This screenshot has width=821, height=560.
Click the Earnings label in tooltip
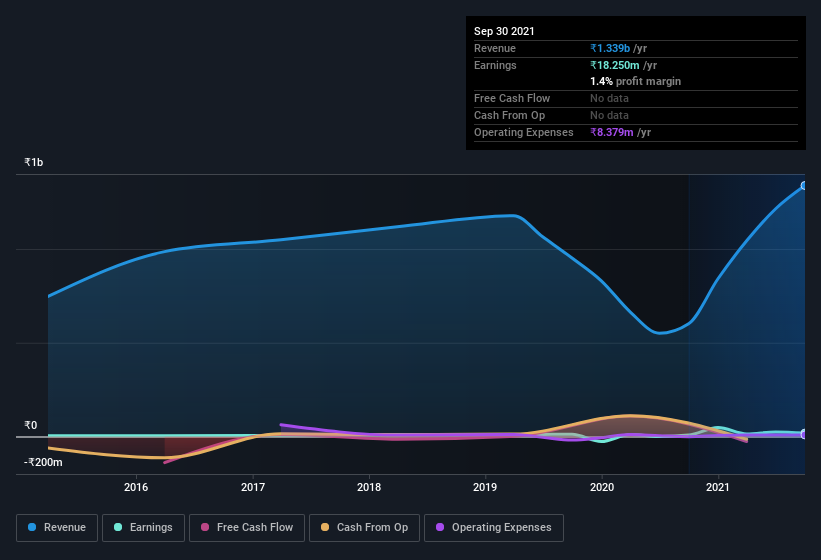(495, 65)
